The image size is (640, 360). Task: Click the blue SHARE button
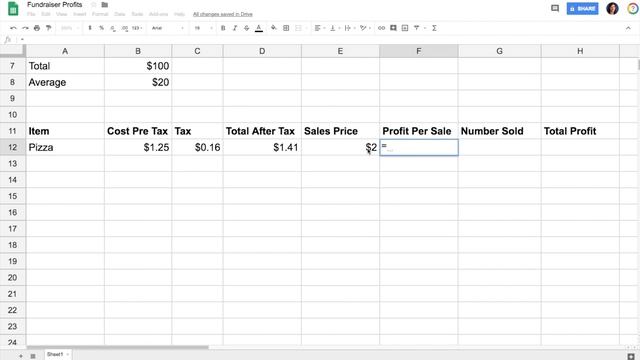[x=582, y=9]
